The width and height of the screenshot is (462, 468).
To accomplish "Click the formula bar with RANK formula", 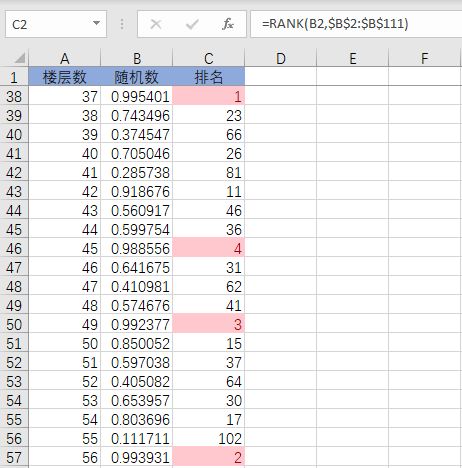I will [x=356, y=24].
